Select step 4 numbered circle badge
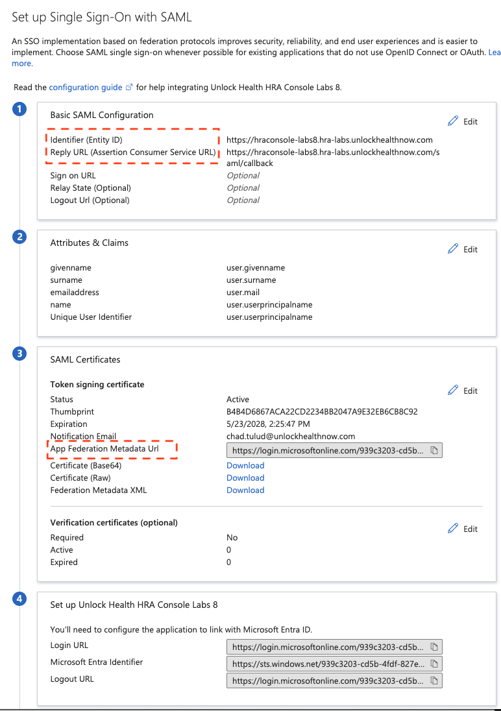This screenshot has height=711, width=501. tap(19, 599)
